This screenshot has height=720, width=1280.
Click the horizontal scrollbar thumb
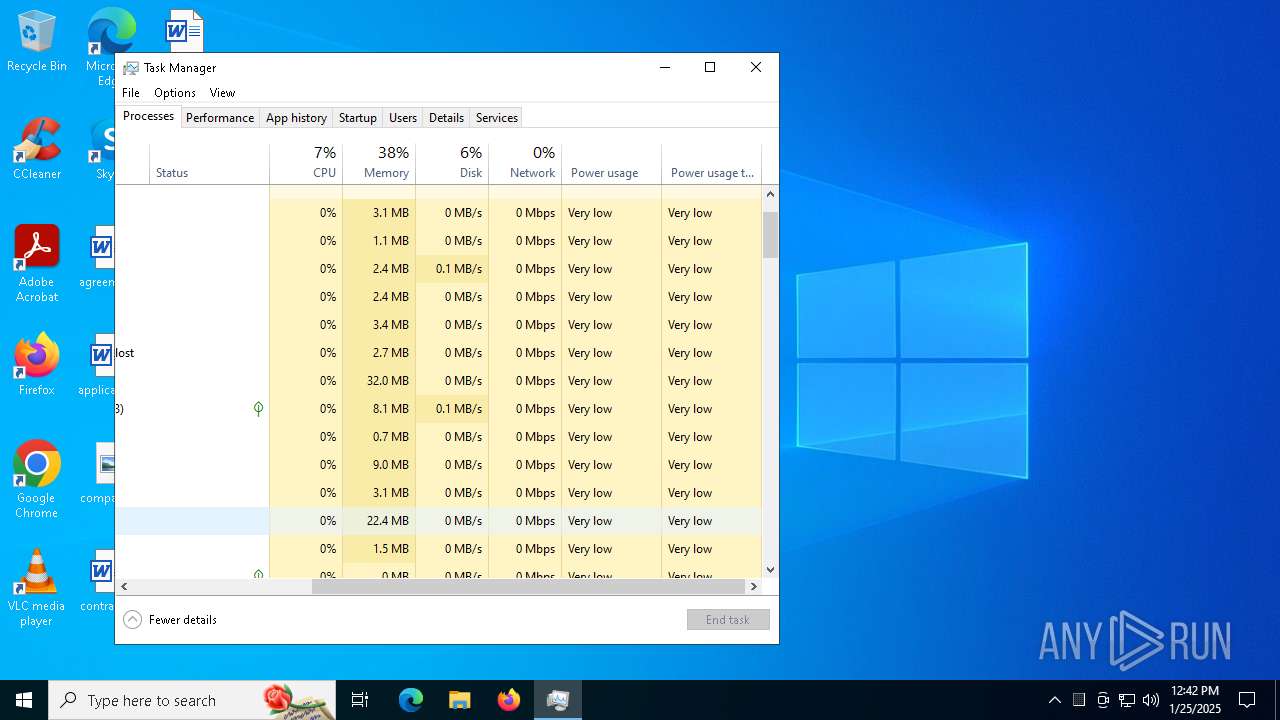[x=528, y=586]
